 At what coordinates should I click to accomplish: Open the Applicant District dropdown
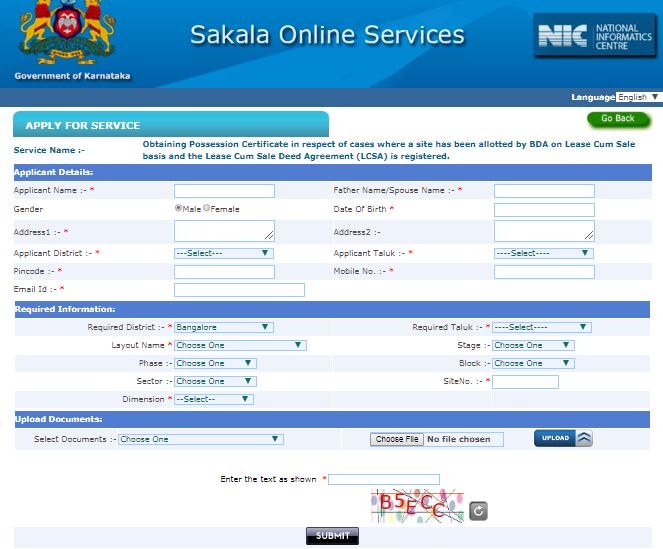(224, 253)
